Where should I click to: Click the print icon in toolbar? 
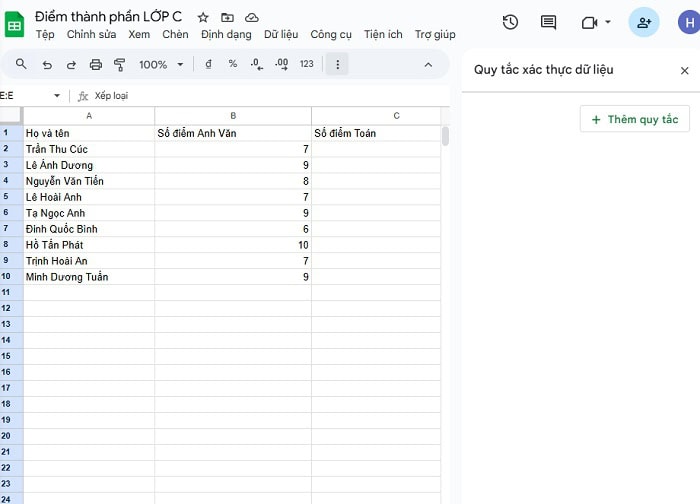[x=96, y=64]
